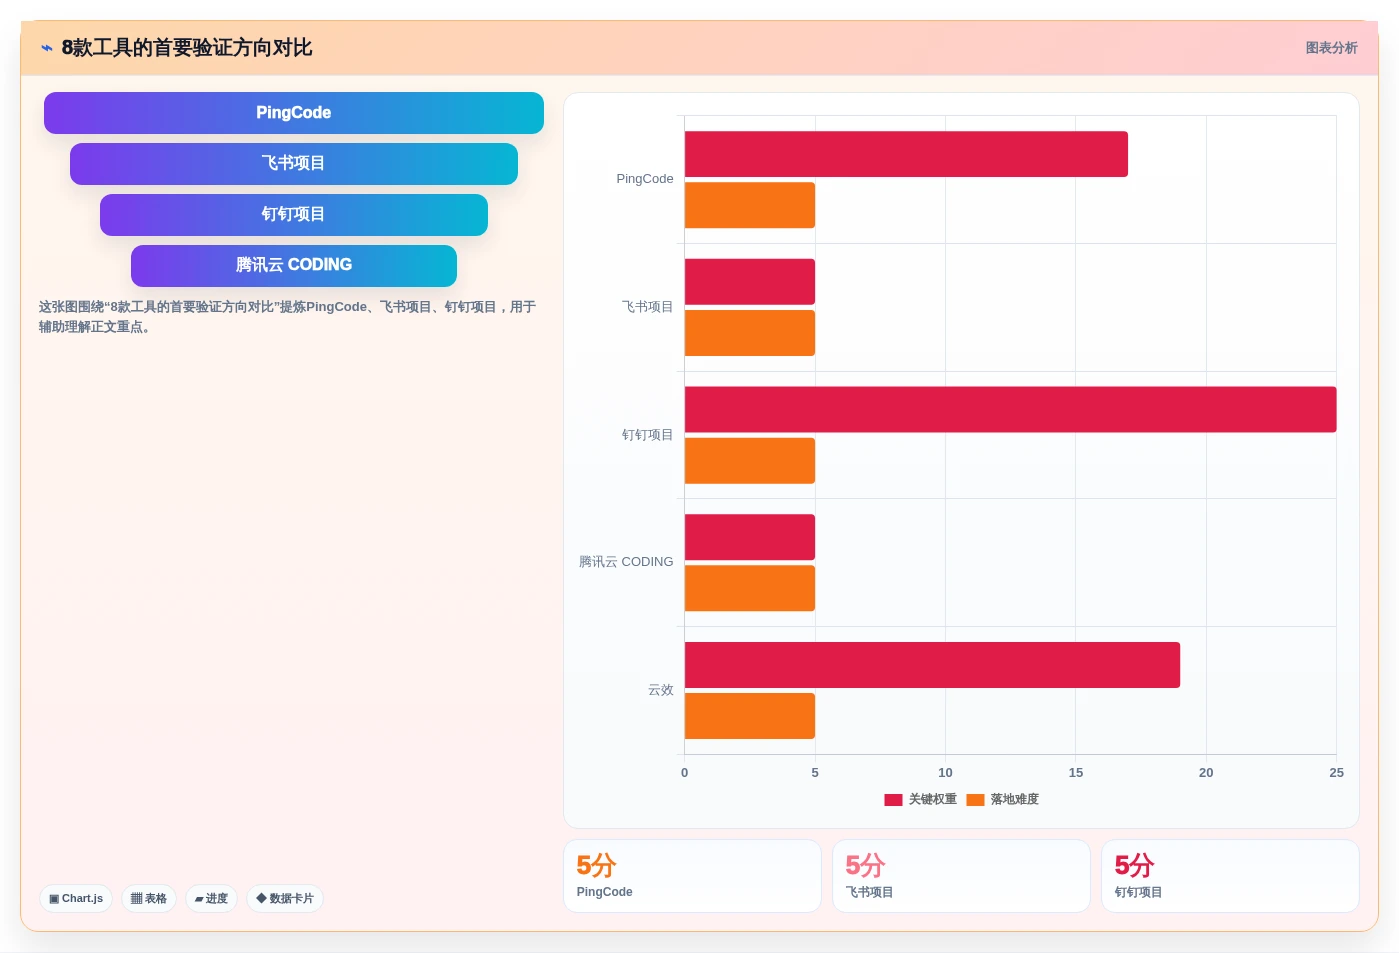Select the 飞书项目 funnel bar

tap(294, 164)
